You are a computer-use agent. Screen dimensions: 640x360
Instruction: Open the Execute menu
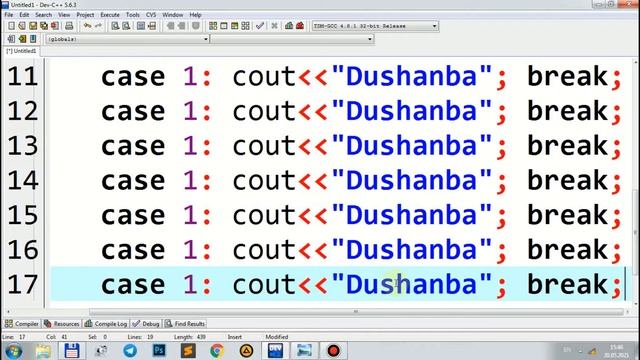(x=110, y=15)
